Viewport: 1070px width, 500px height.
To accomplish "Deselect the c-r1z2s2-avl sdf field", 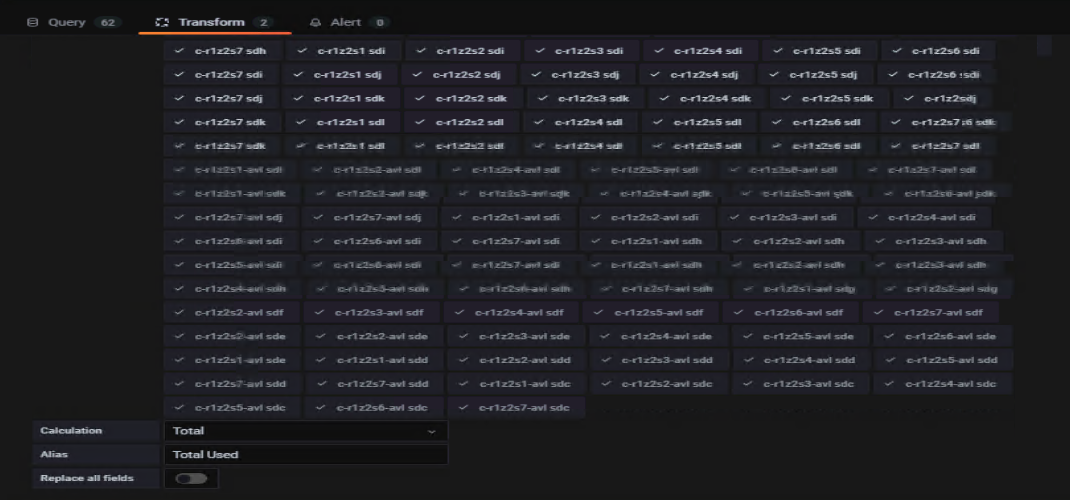I will pyautogui.click(x=231, y=312).
